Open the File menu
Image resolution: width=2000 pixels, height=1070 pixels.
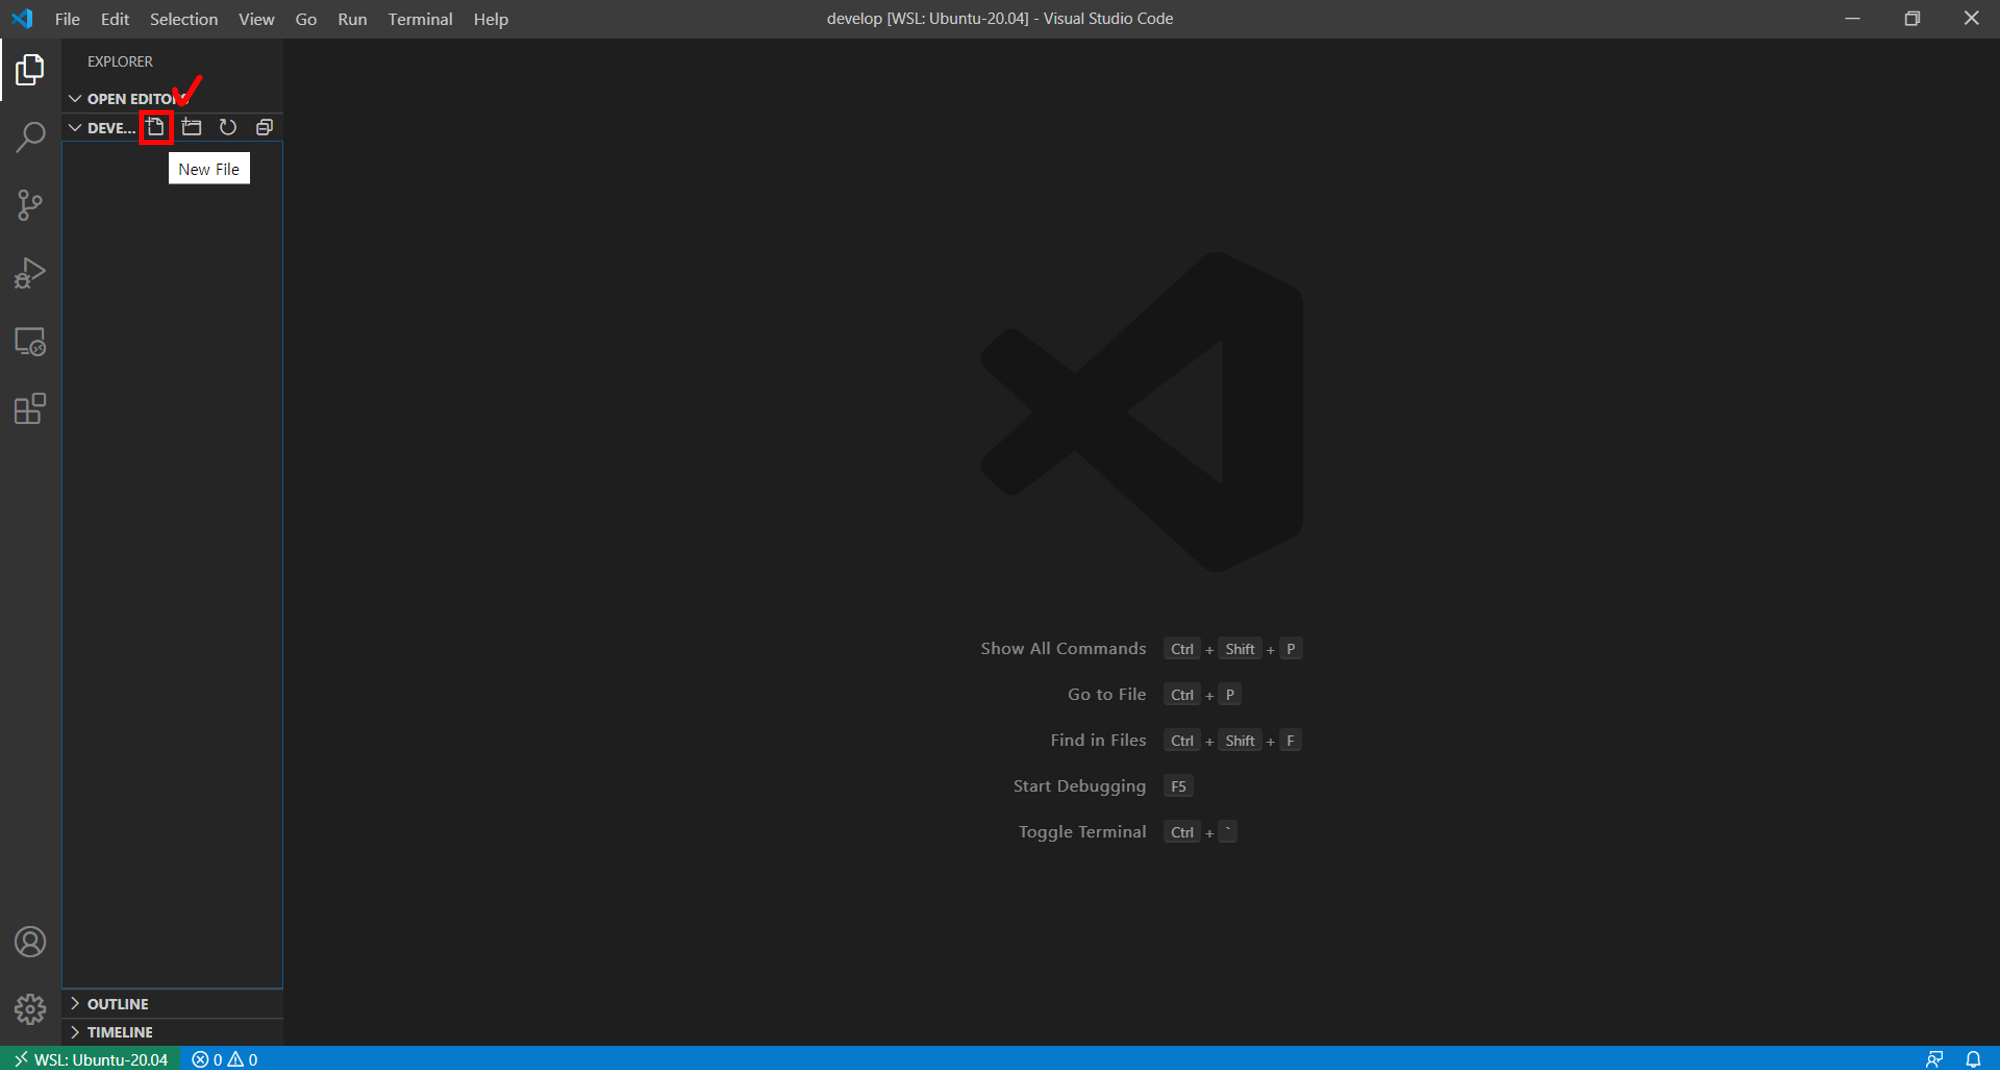pos(67,19)
